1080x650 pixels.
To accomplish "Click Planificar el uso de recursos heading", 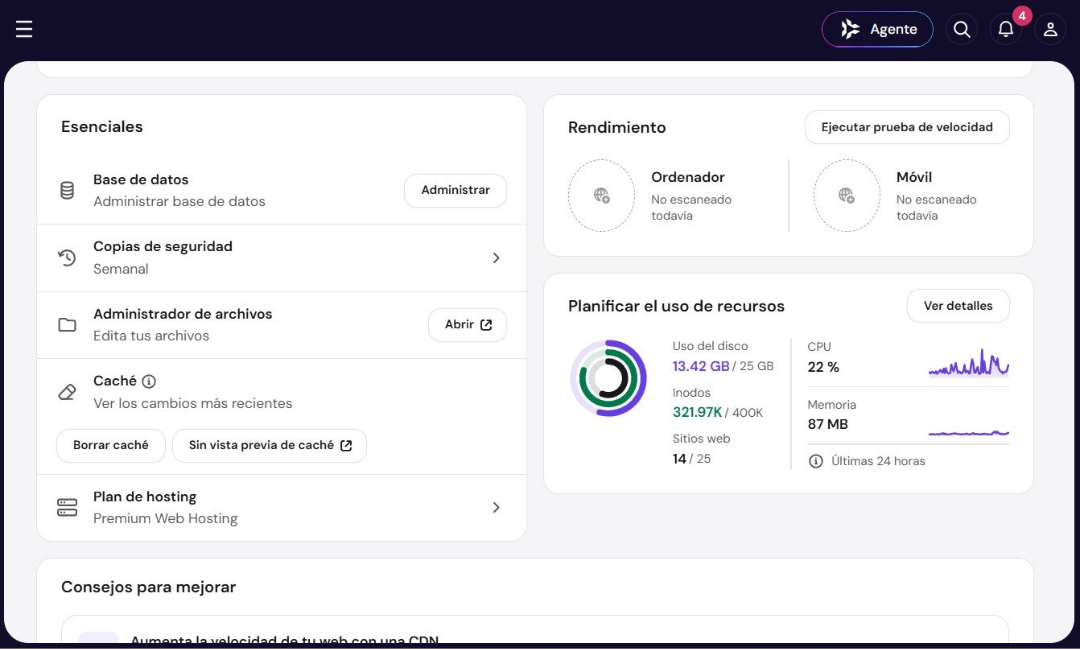I will (x=676, y=306).
